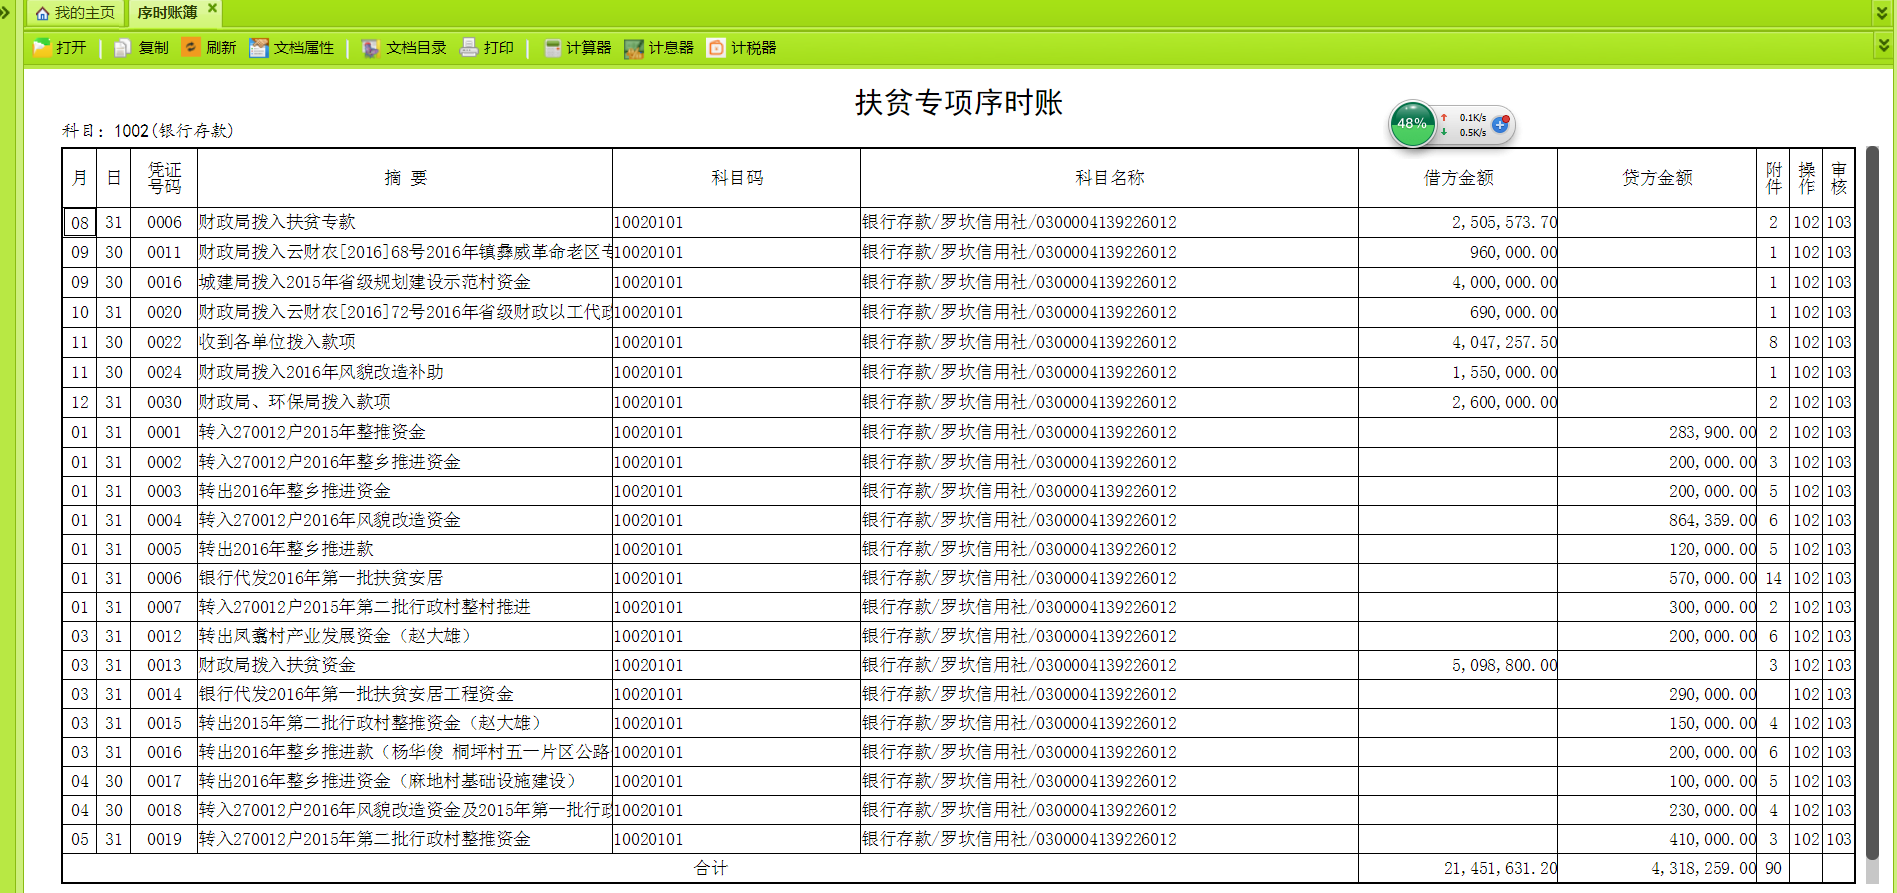Click voucher number 0019
This screenshot has width=1897, height=893.
(x=164, y=839)
